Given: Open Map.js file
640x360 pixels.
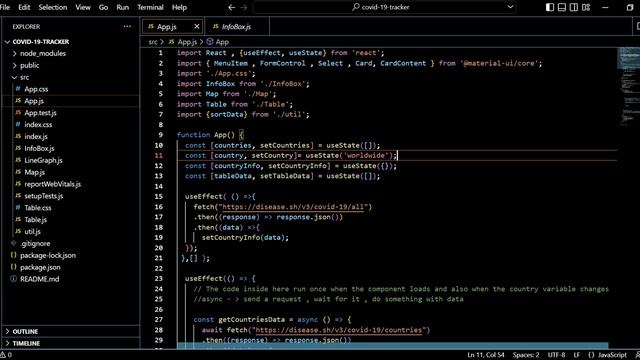Looking at the screenshot, I should click(34, 172).
